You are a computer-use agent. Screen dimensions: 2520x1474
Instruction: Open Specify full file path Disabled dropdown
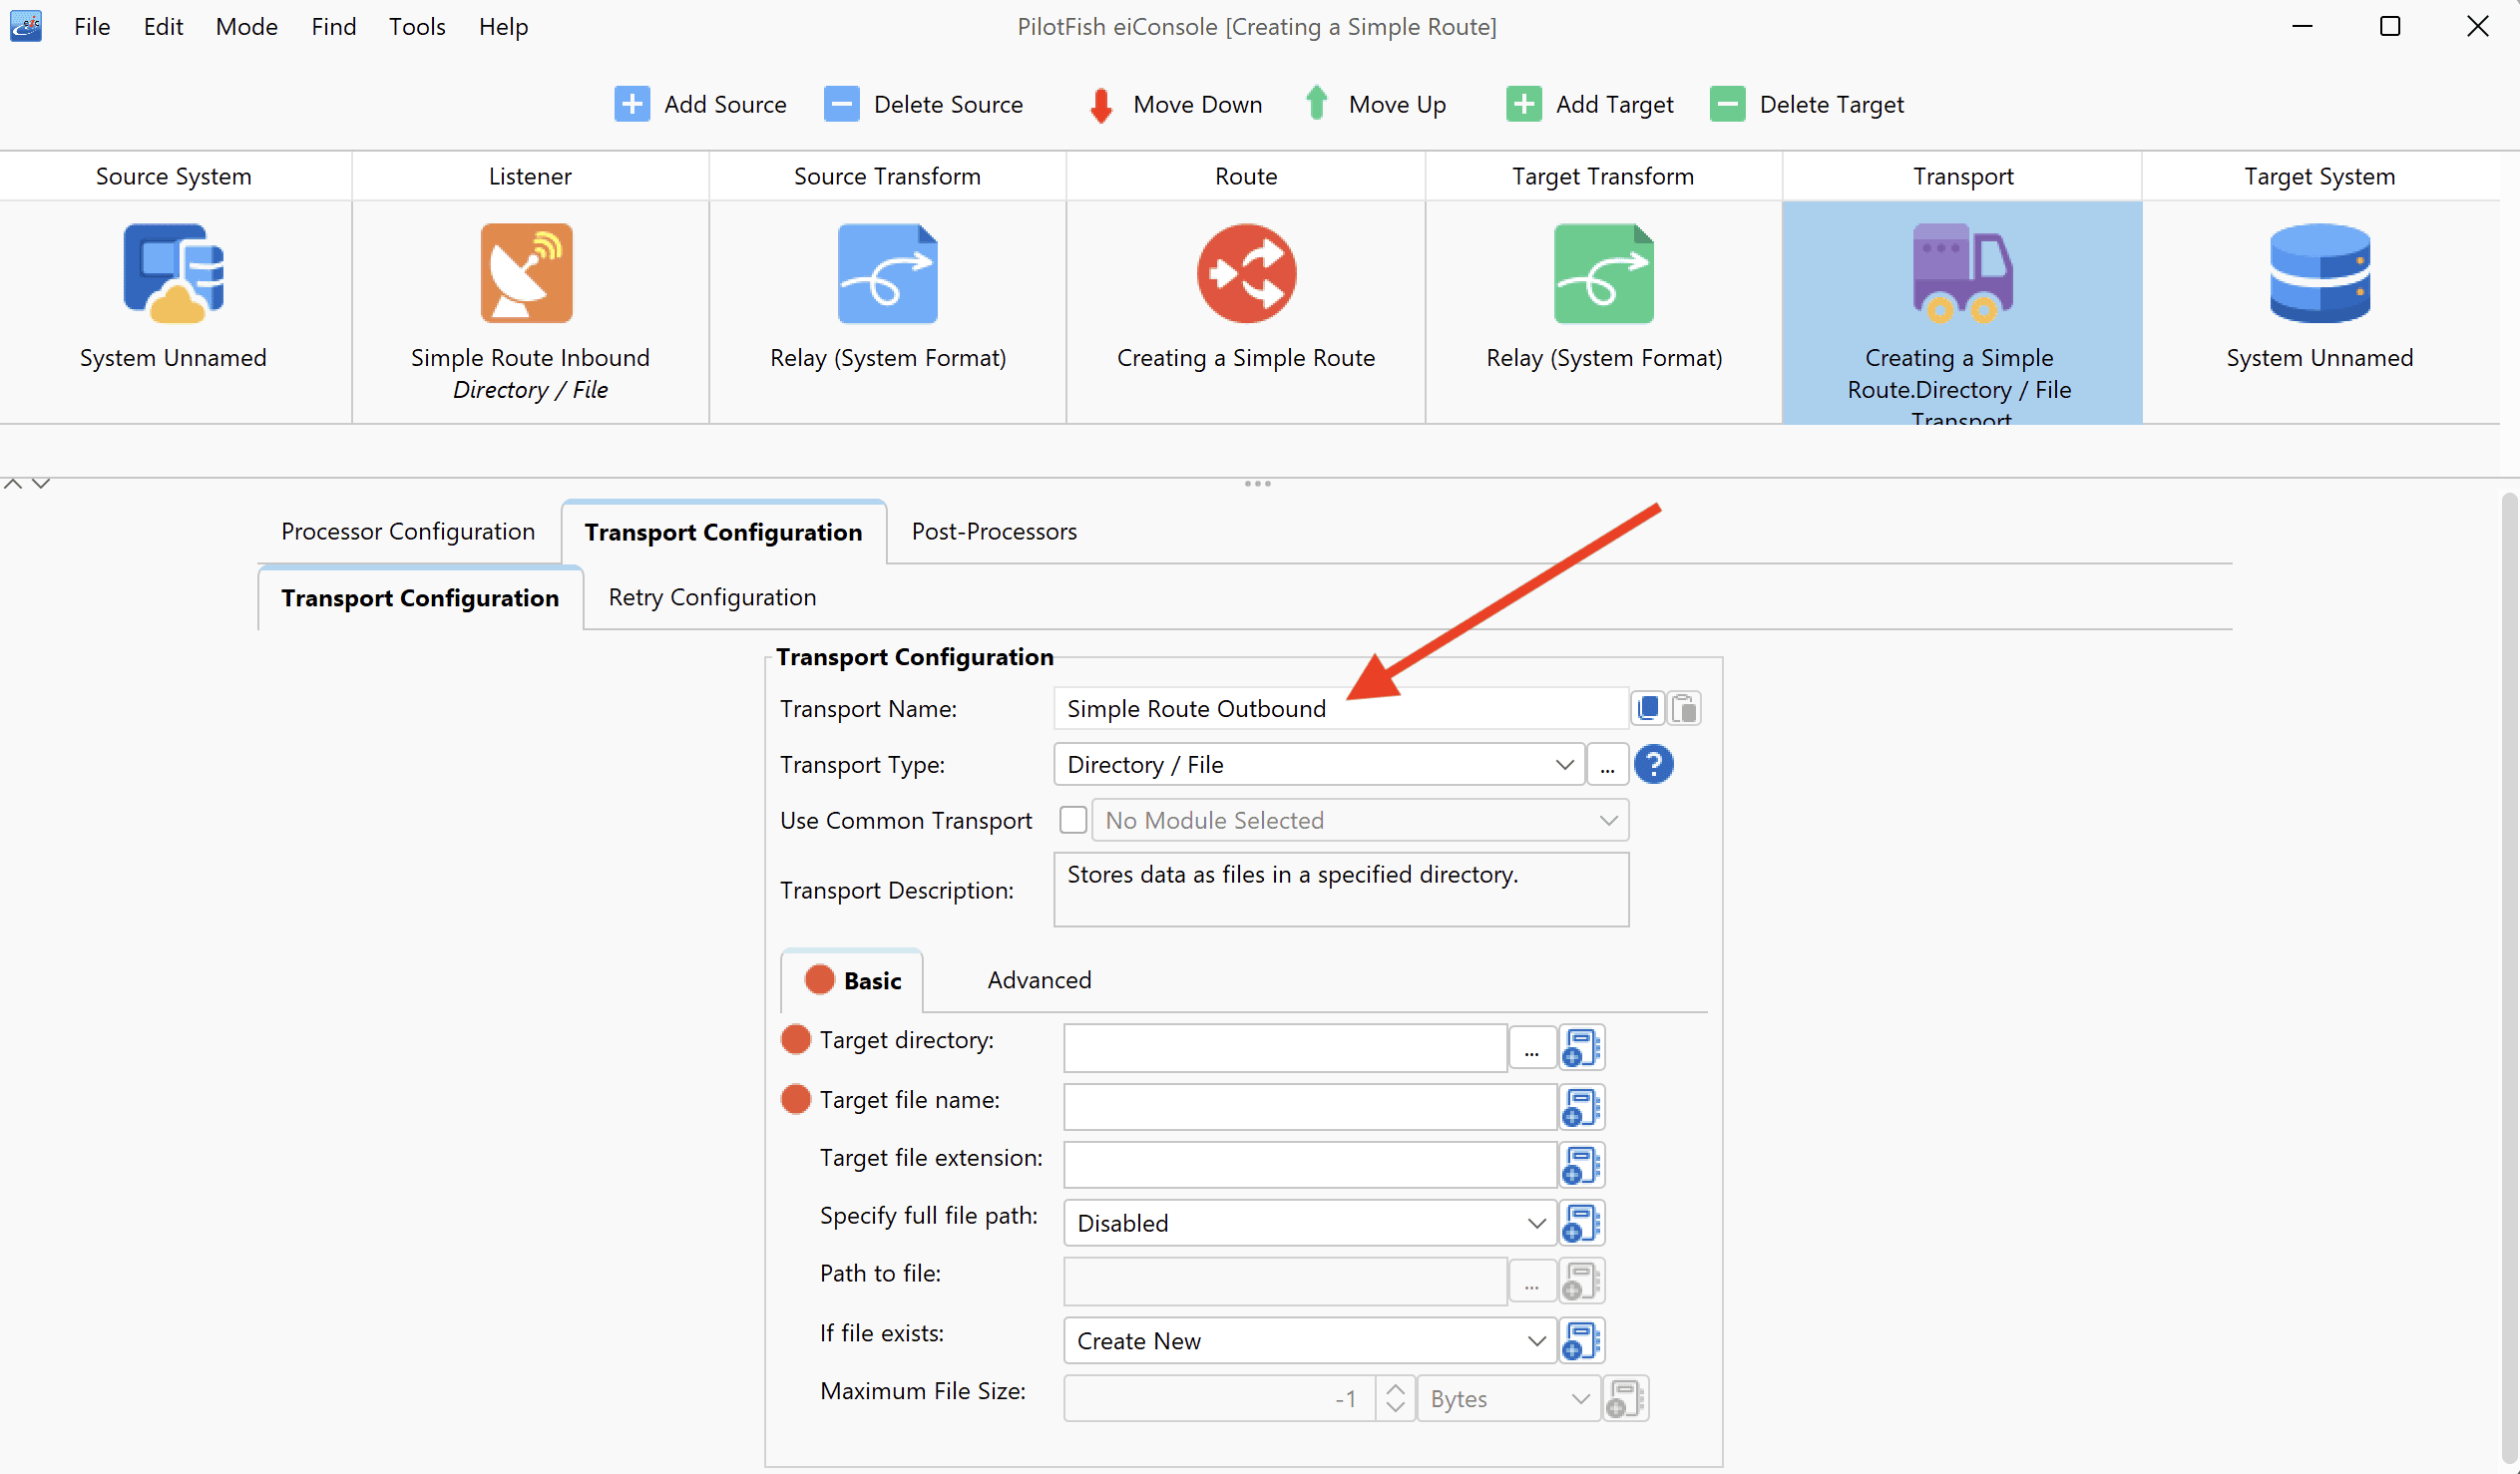[x=1310, y=1222]
